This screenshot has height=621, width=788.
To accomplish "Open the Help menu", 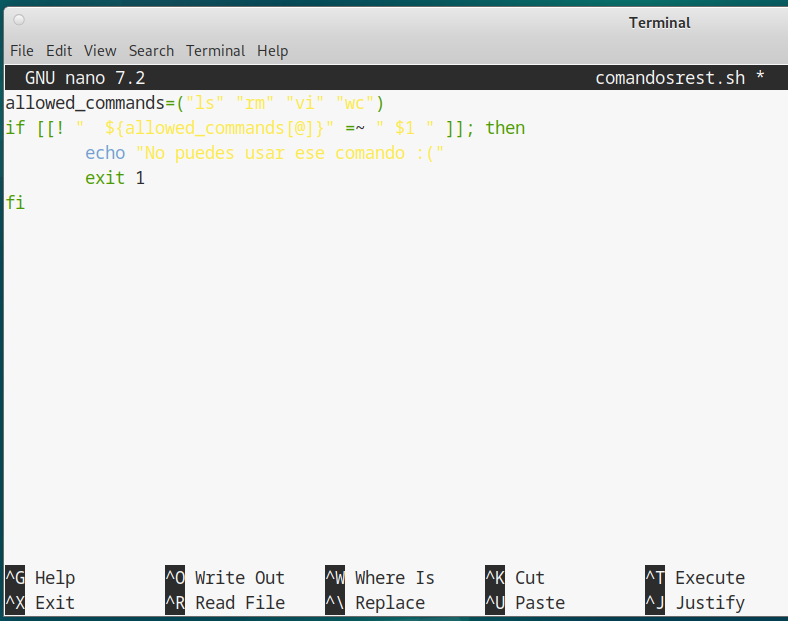I will point(272,51).
